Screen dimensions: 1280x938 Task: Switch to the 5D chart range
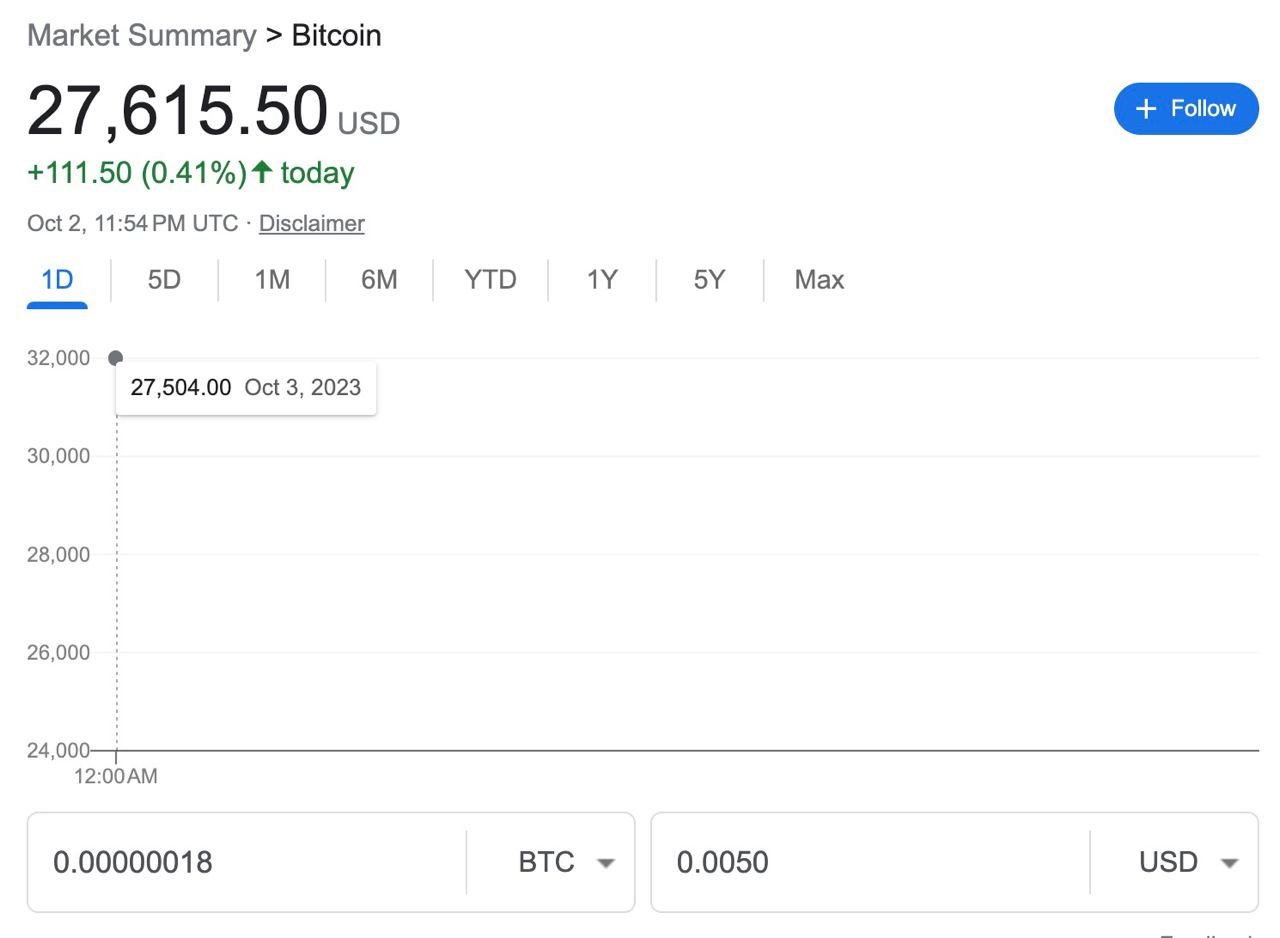(x=164, y=280)
